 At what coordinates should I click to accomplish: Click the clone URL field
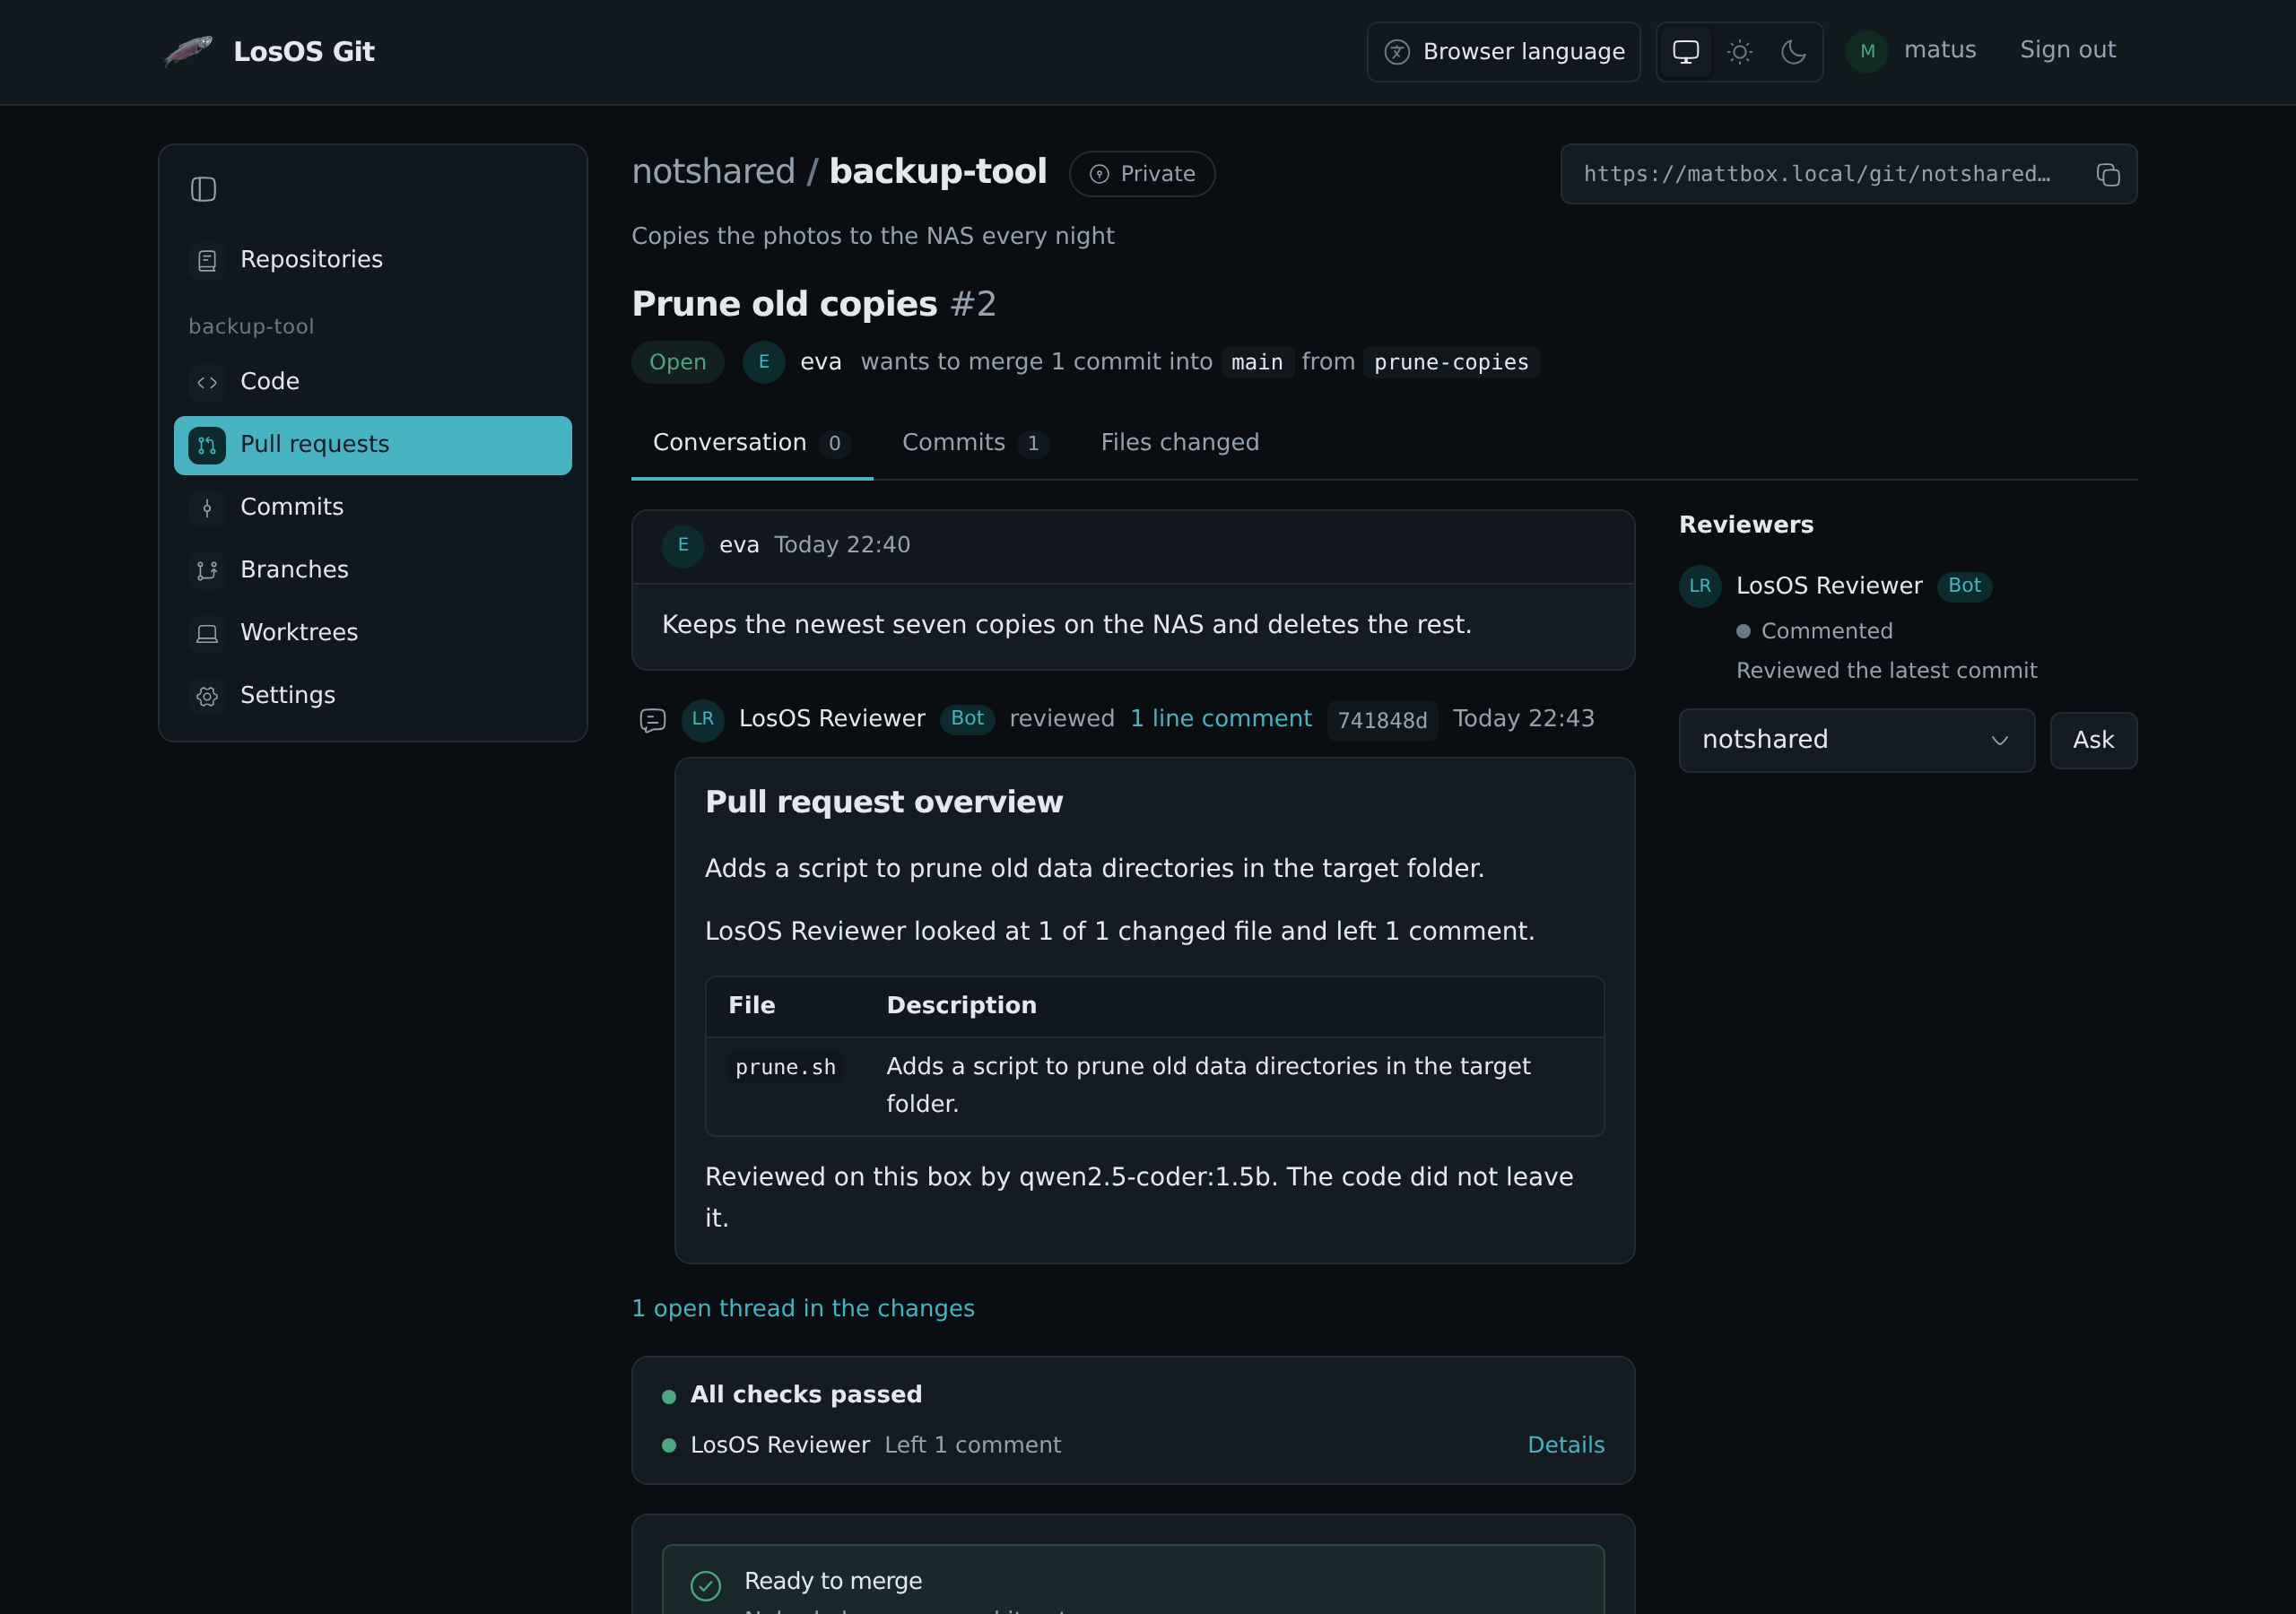tap(1848, 174)
